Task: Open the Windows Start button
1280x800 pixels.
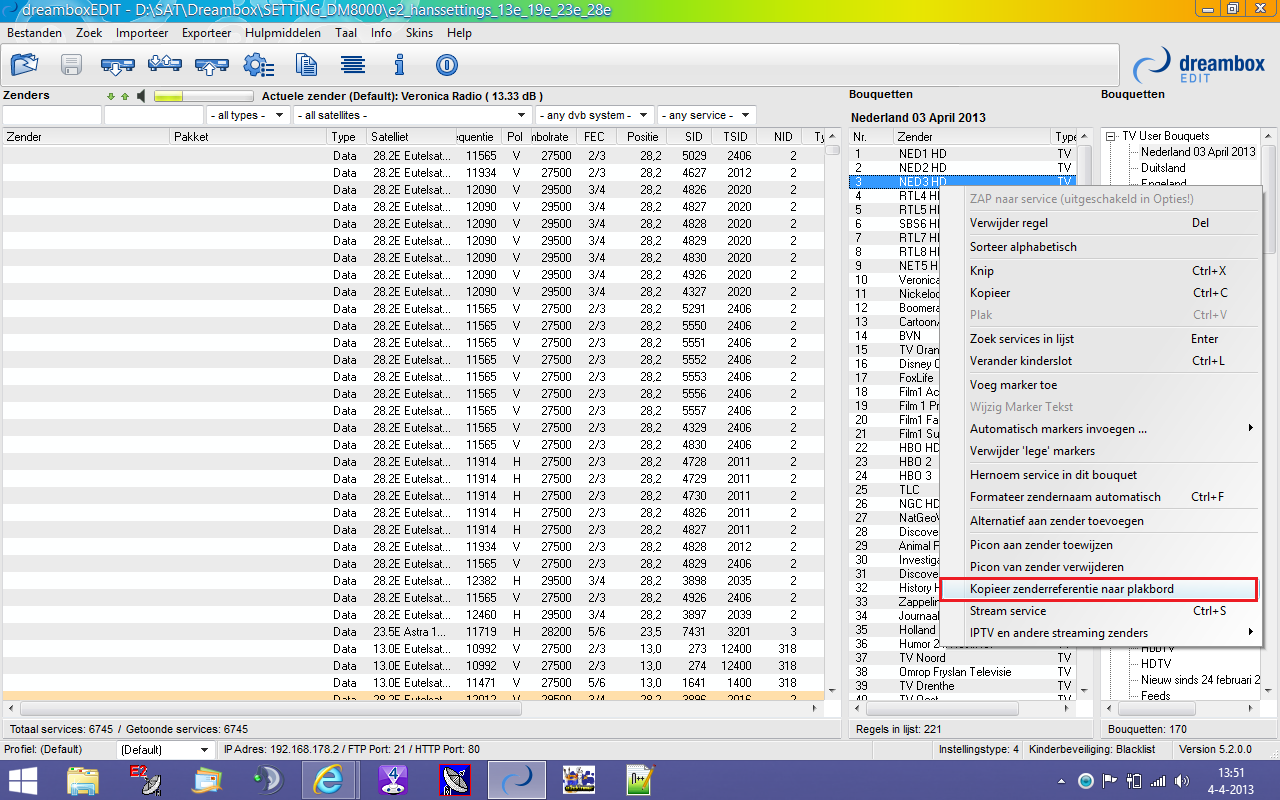Action: [22, 779]
